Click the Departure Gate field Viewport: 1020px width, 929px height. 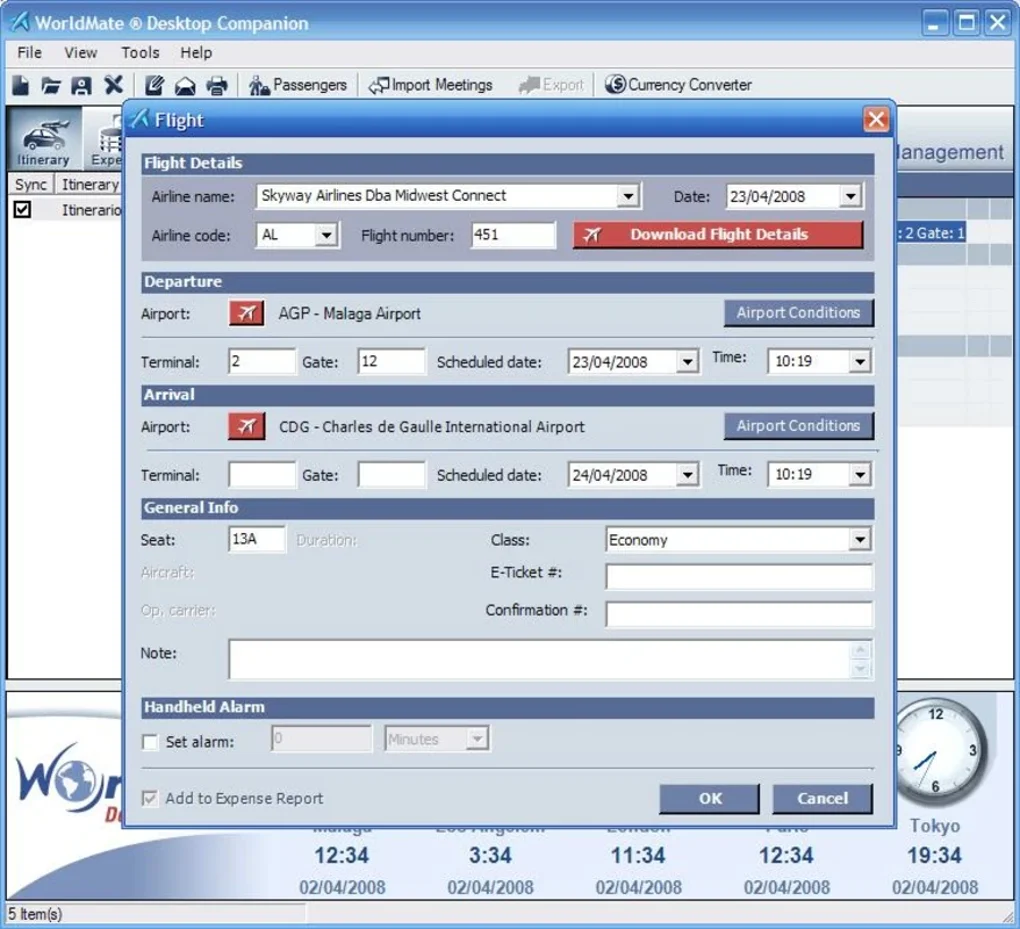coord(392,361)
